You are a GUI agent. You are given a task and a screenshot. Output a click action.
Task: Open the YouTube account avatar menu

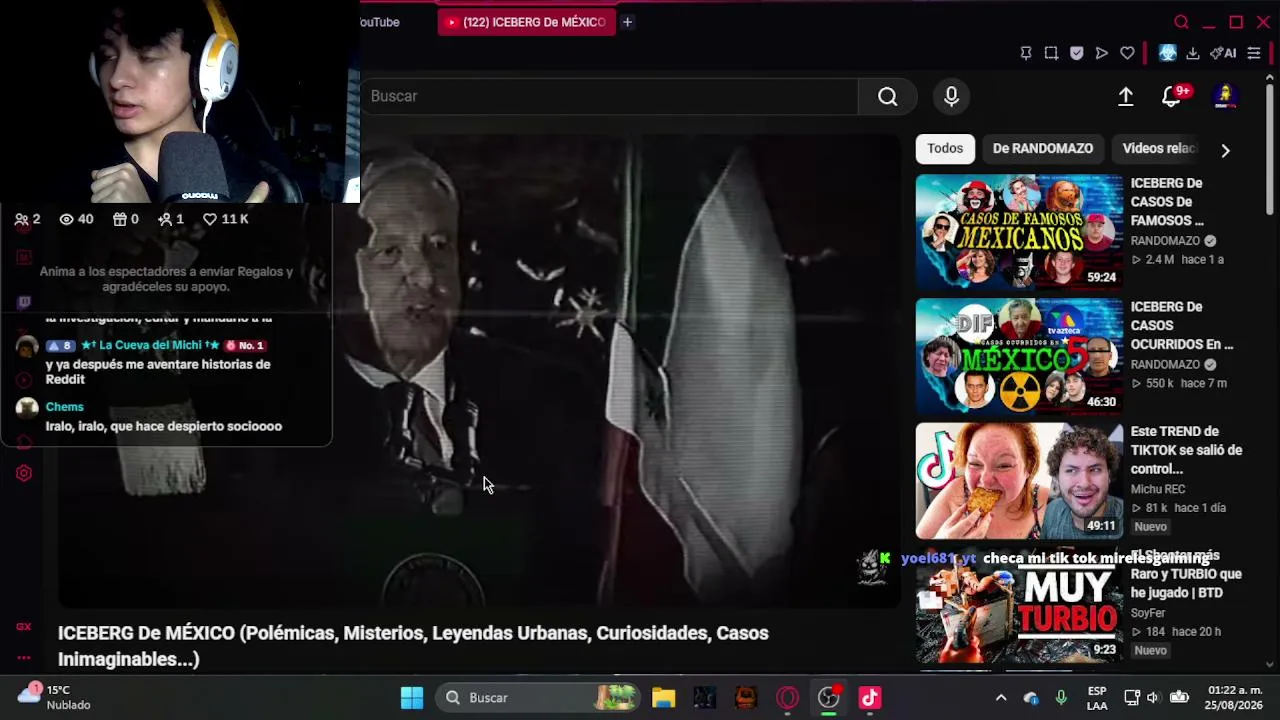click(x=1225, y=96)
